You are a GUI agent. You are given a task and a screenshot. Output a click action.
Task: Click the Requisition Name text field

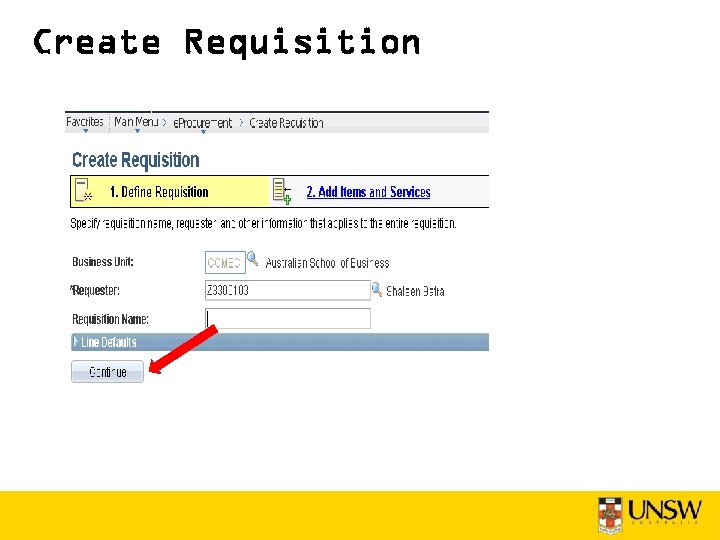(x=287, y=318)
